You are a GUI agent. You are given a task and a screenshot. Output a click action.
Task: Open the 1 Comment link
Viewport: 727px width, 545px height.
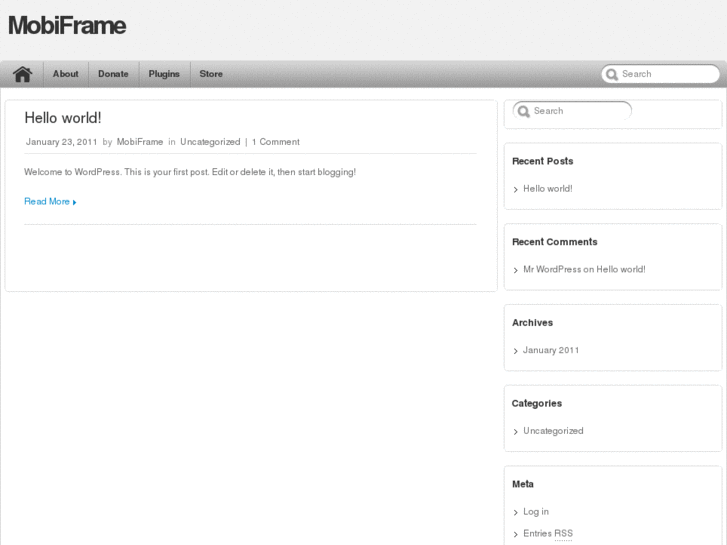(x=276, y=142)
